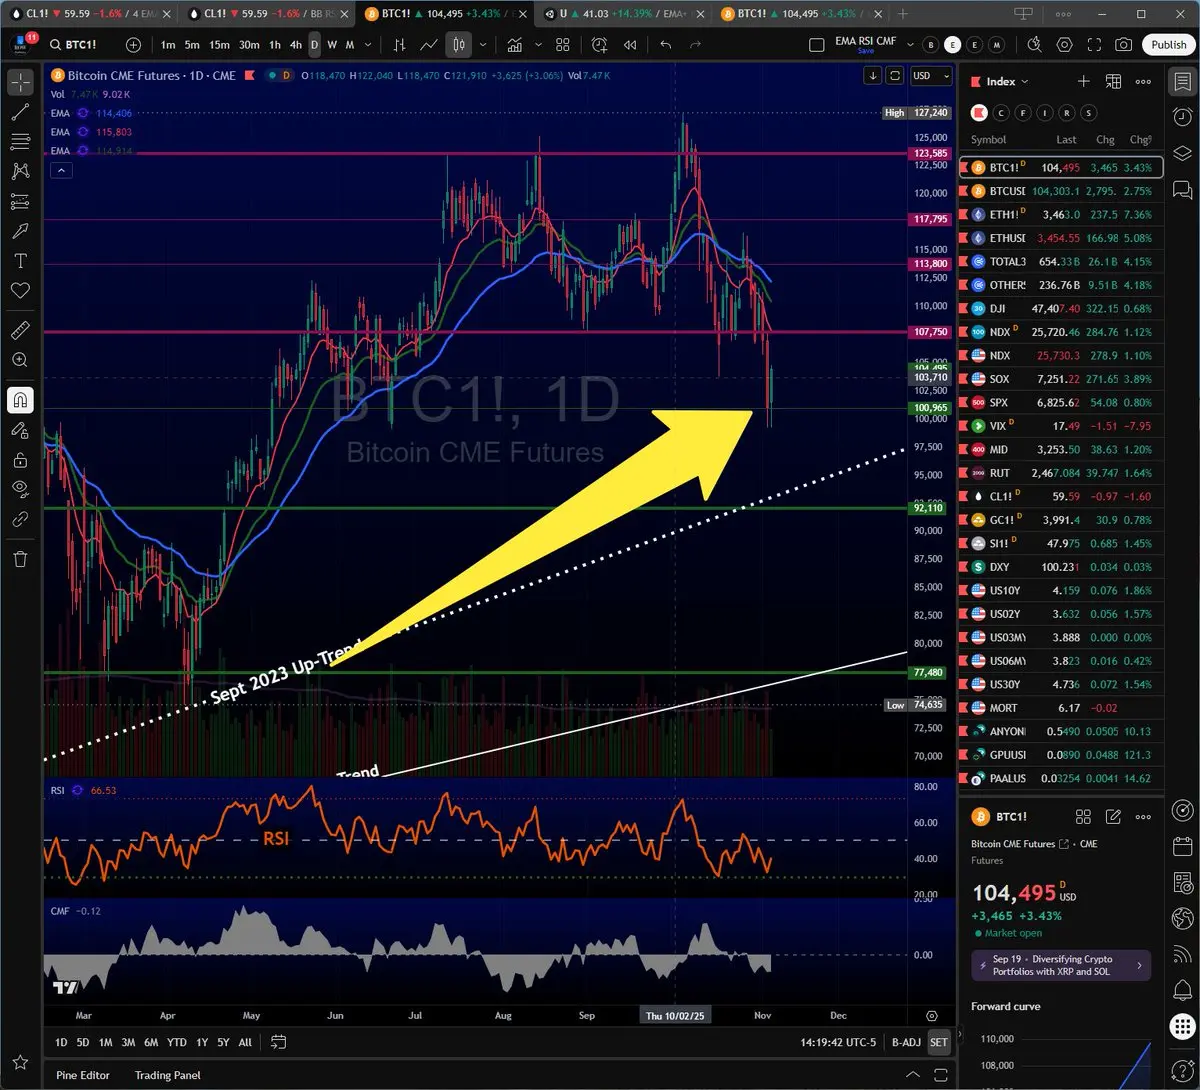Filter the watchlist by F flag
This screenshot has height=1090, width=1200.
point(1022,113)
